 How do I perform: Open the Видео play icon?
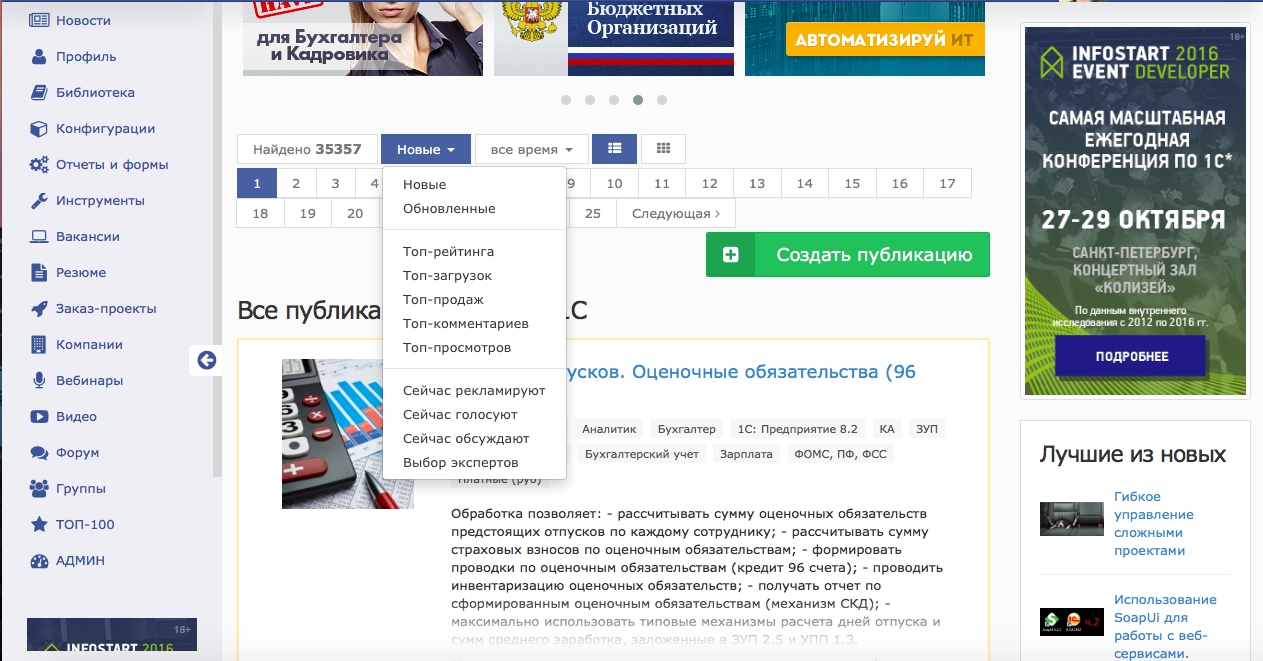(39, 416)
